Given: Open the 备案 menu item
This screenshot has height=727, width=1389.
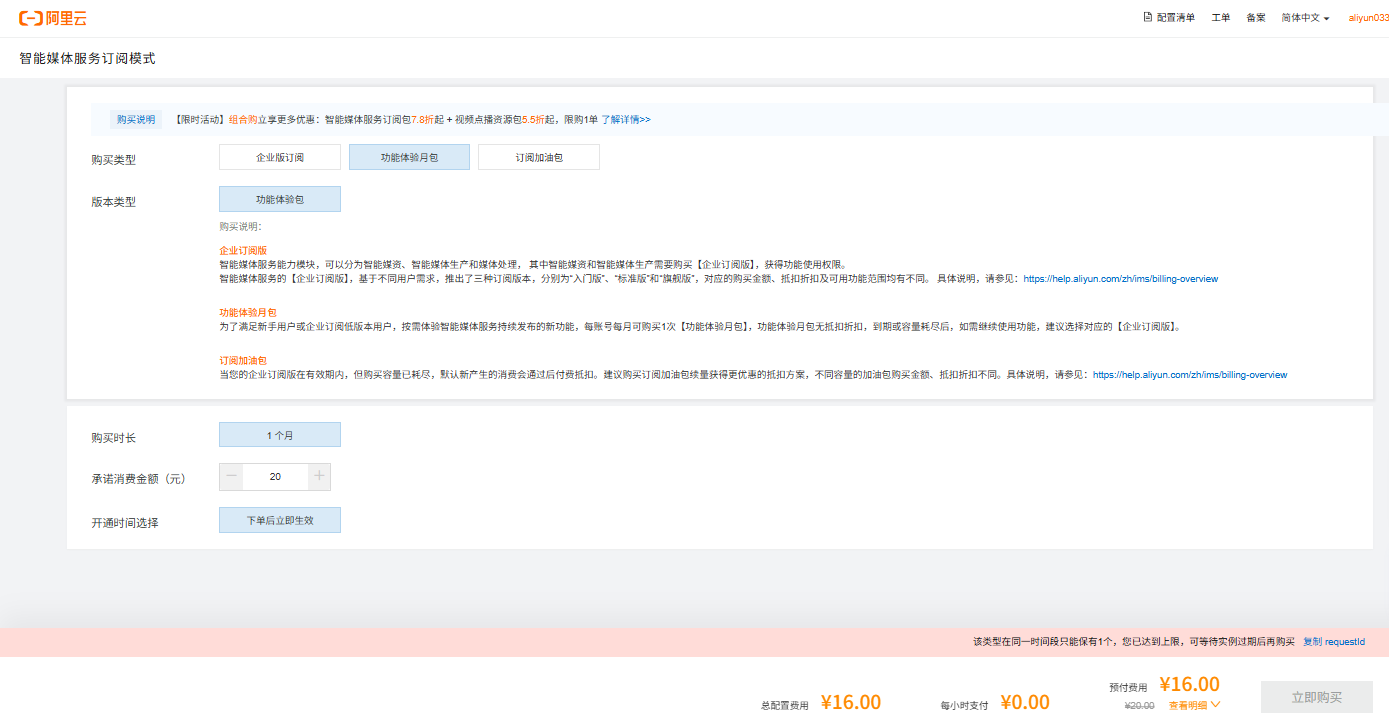Looking at the screenshot, I should (x=1256, y=18).
